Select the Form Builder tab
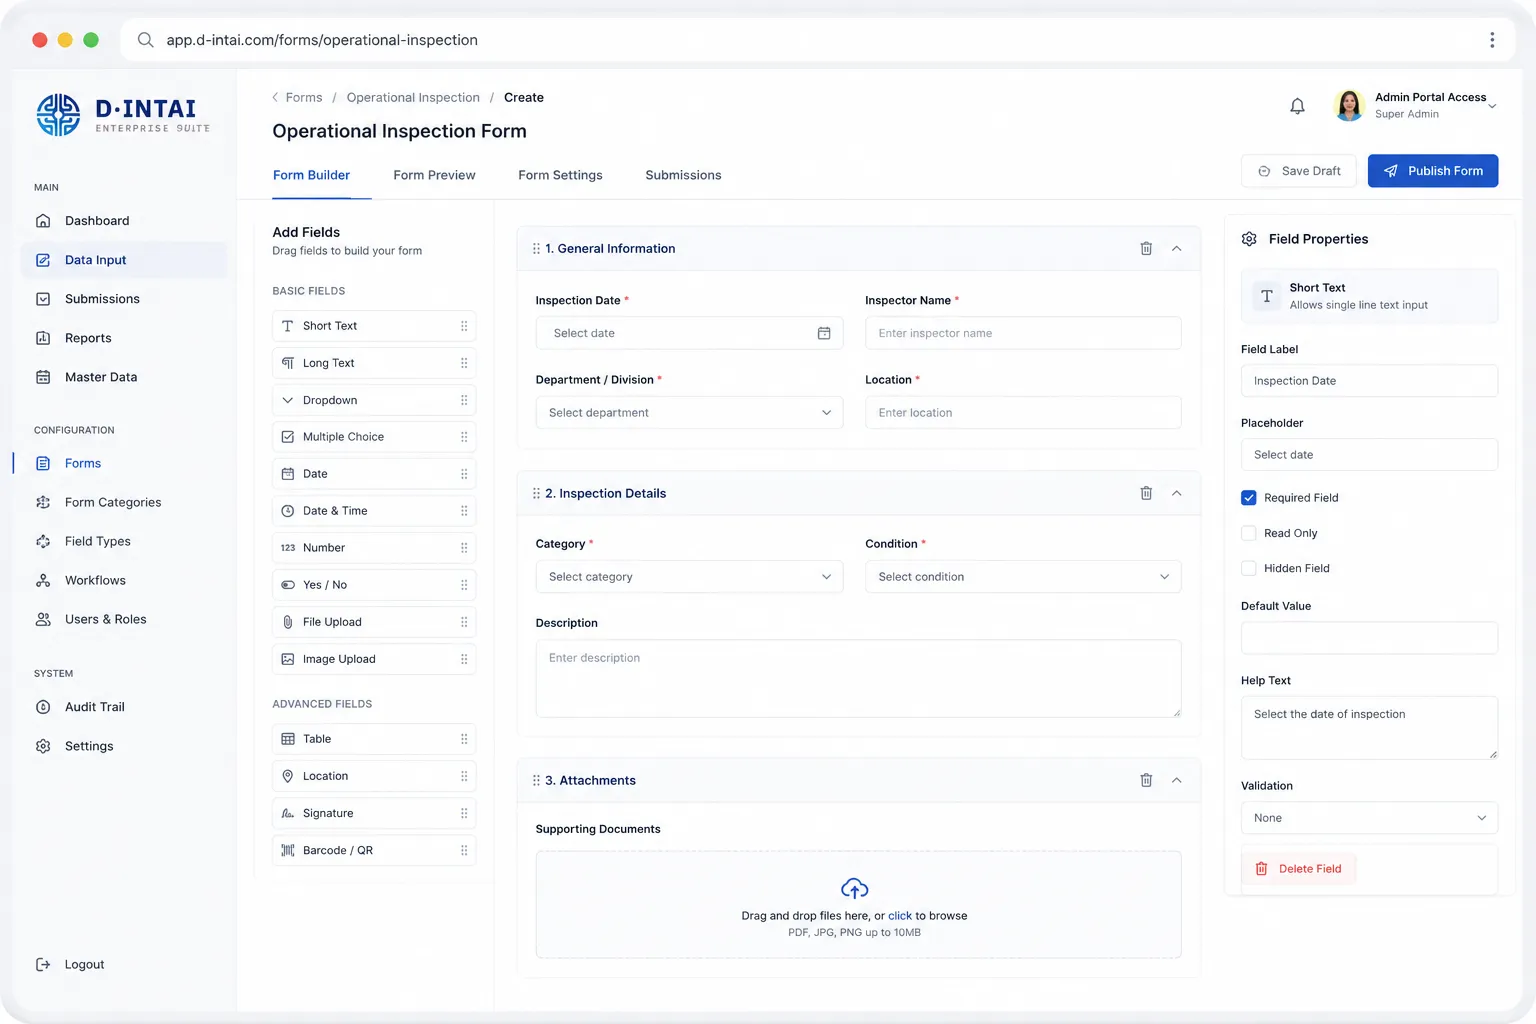This screenshot has height=1024, width=1536. (x=311, y=175)
